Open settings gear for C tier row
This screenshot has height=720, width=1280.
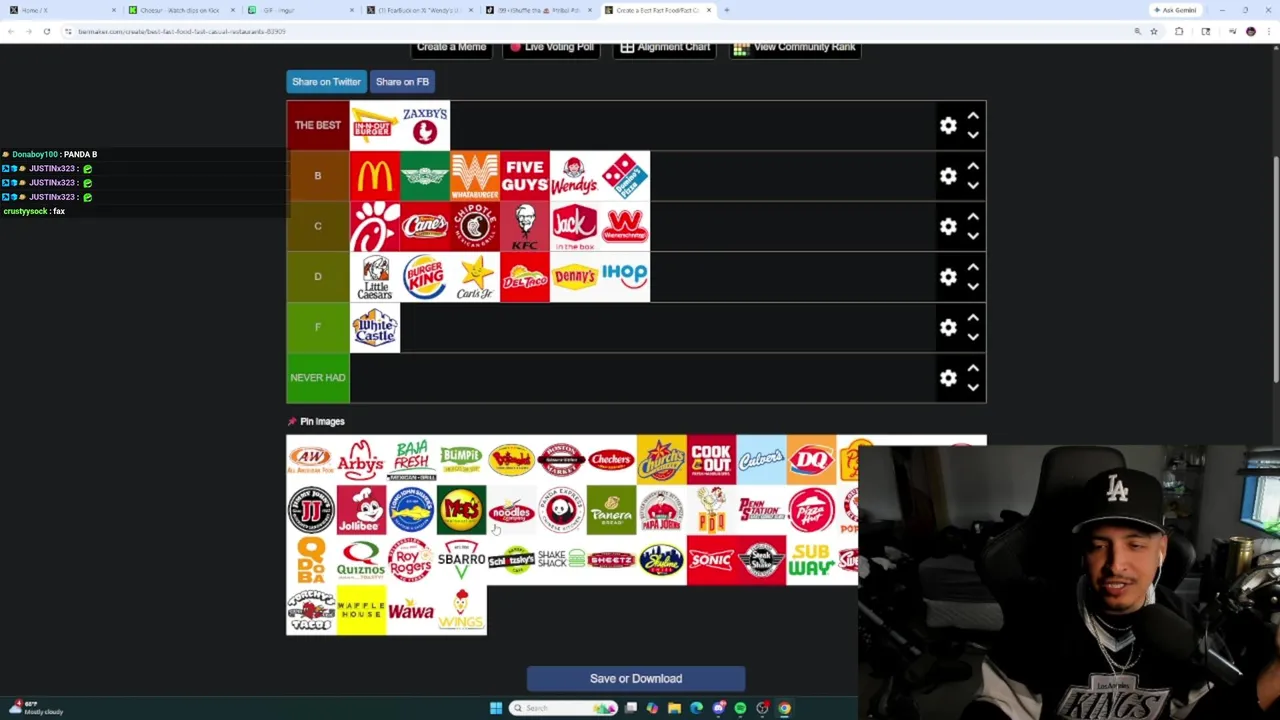[x=948, y=227]
